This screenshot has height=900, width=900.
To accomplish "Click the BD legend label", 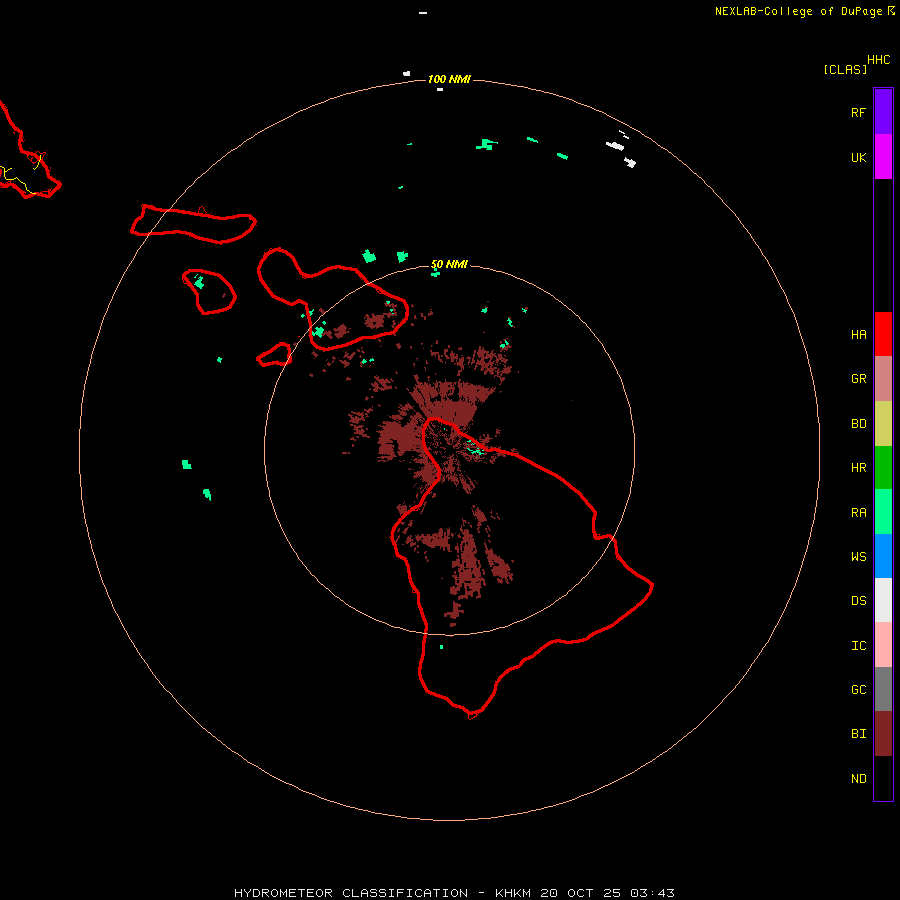I will coord(859,424).
